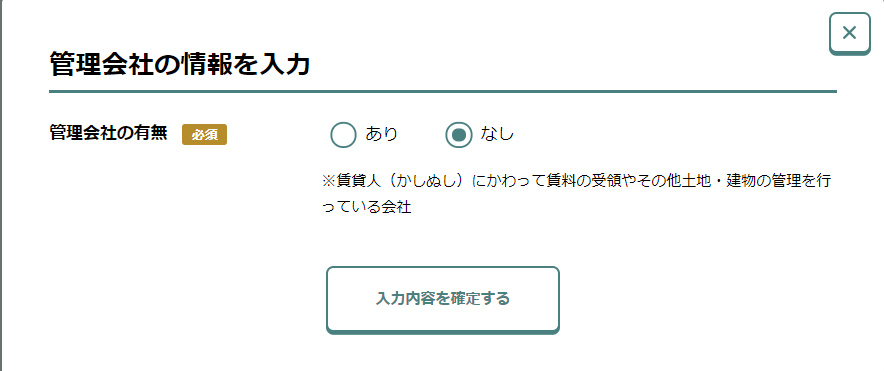Click the ※ symbol starting the note

point(329,182)
